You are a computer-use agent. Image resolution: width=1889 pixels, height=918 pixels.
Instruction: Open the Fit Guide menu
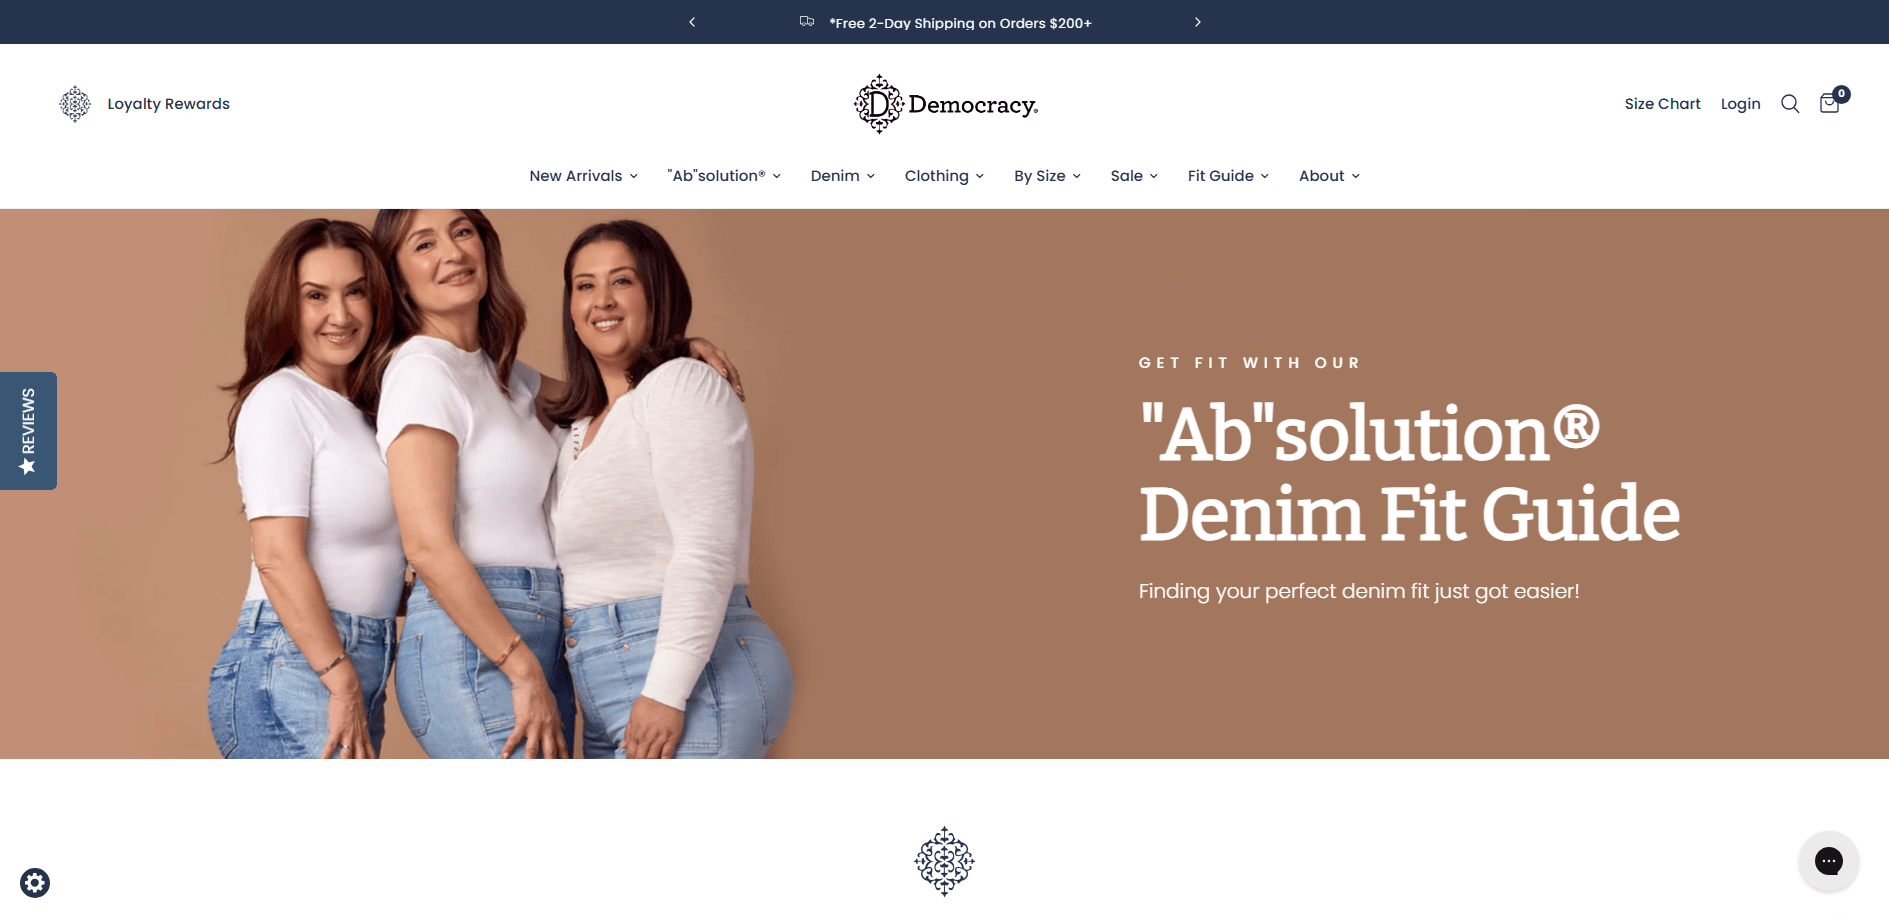[1228, 176]
